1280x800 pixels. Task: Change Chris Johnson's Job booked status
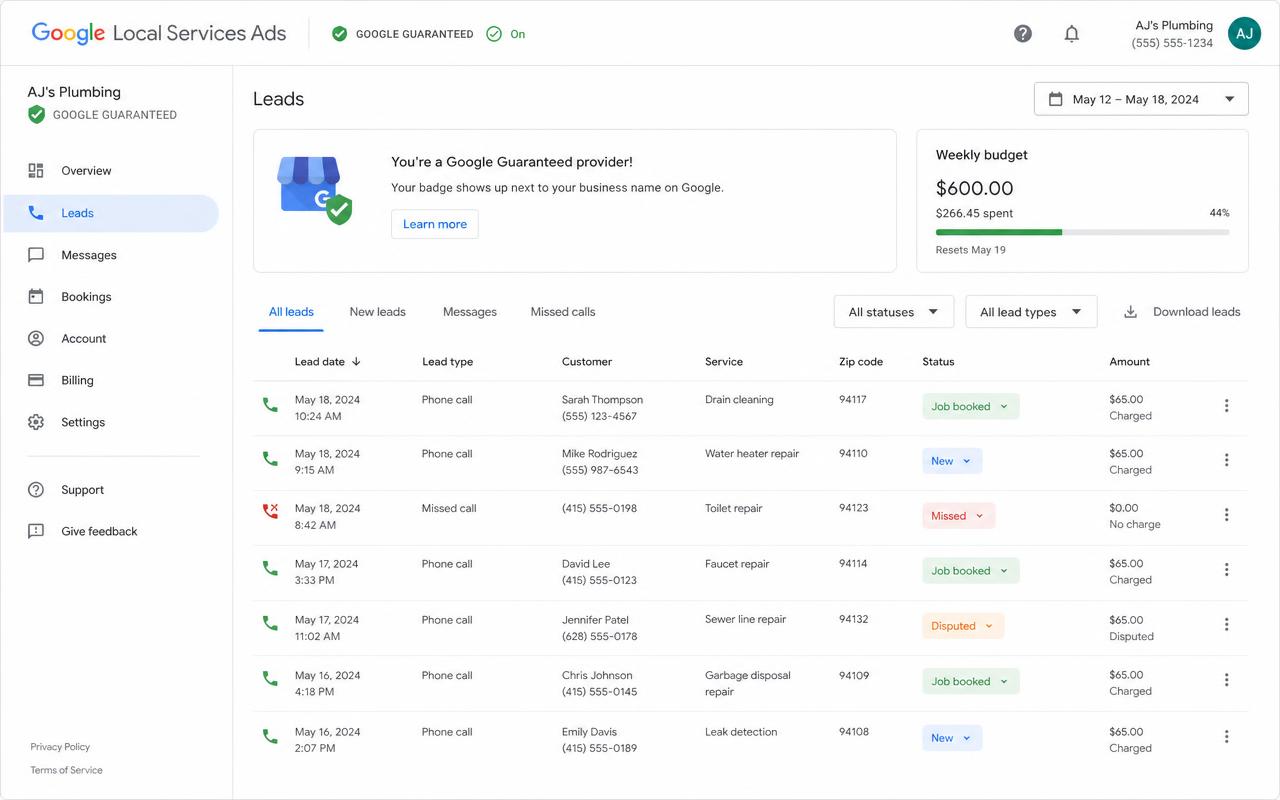(x=970, y=682)
